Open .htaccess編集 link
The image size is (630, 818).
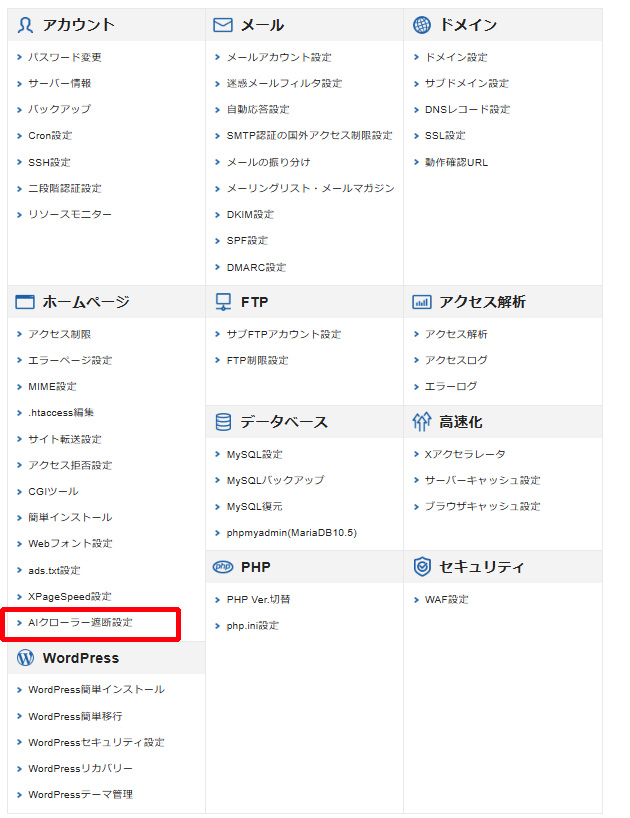coord(61,412)
